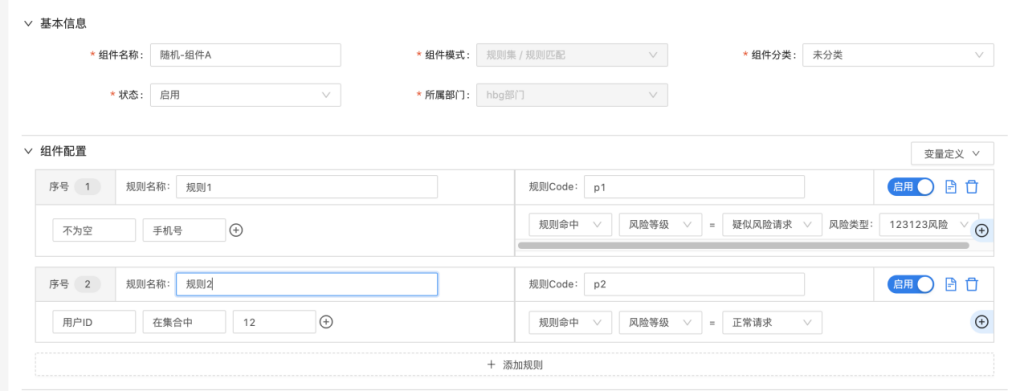
Task: Click the 规则Code field containing p1
Action: click(x=694, y=187)
